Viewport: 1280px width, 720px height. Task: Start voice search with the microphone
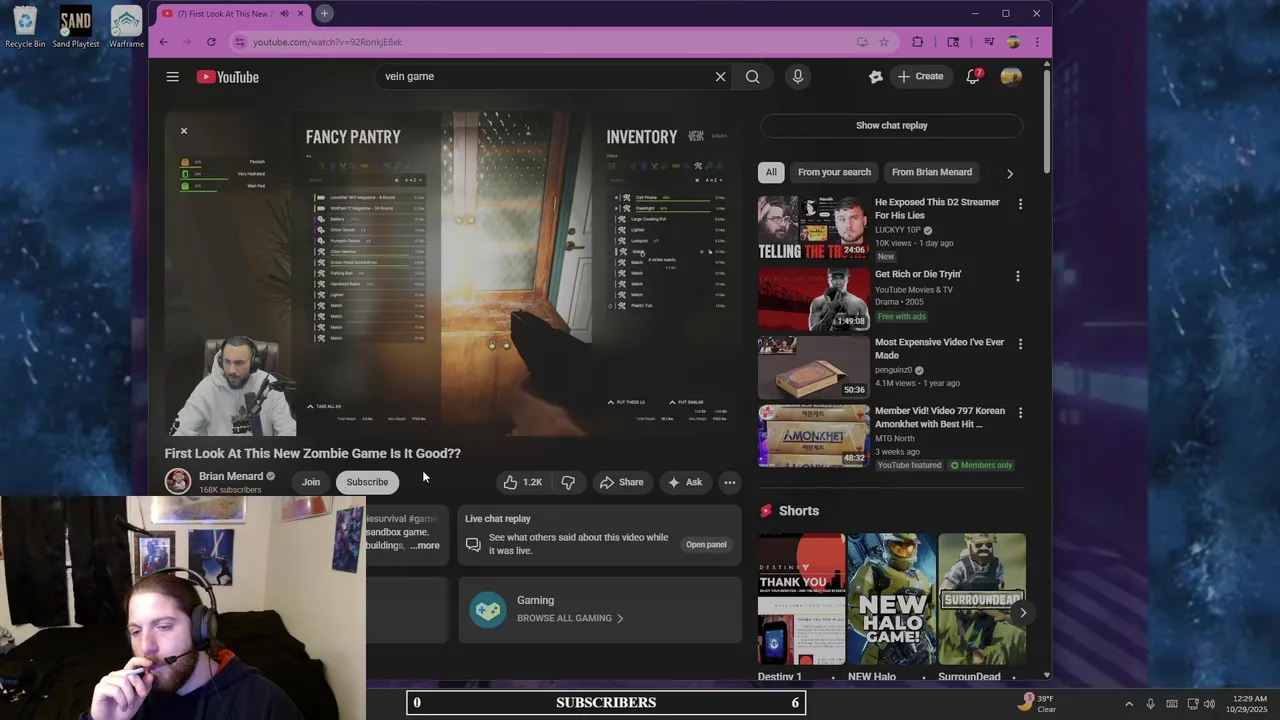pos(797,77)
